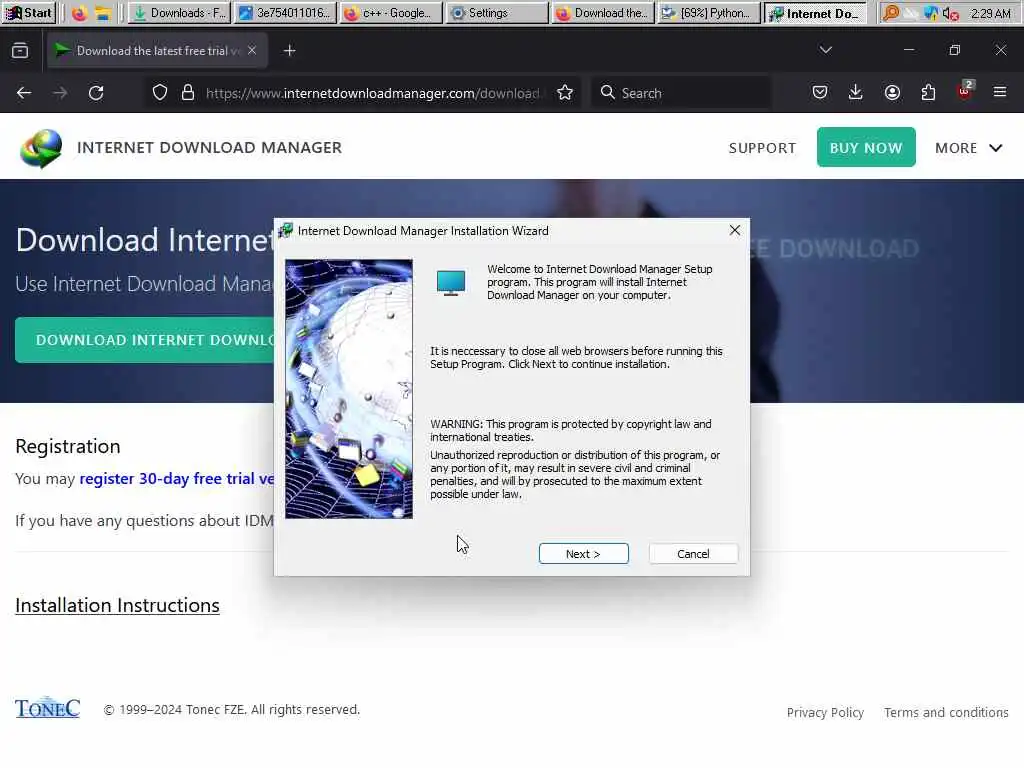The height and width of the screenshot is (768, 1024).
Task: Click the DOWNLOAD INTERNET DOWNLOAD green button
Action: click(x=145, y=340)
